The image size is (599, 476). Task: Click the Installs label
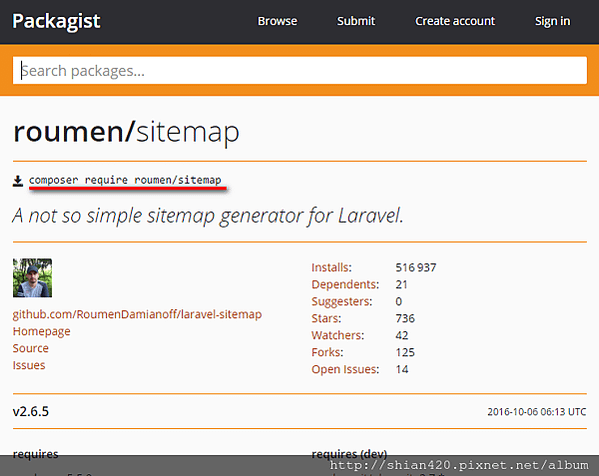(331, 267)
